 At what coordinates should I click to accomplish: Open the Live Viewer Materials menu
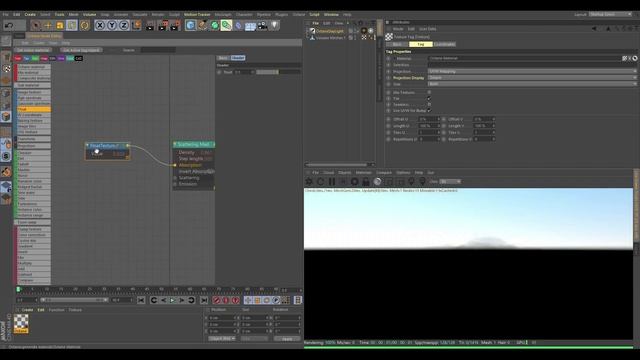click(x=363, y=173)
